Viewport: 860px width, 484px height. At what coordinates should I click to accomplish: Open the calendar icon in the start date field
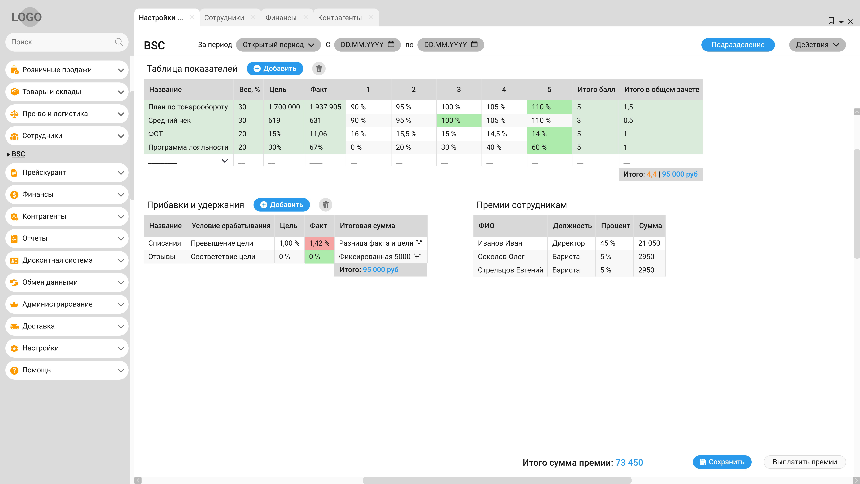tap(391, 44)
